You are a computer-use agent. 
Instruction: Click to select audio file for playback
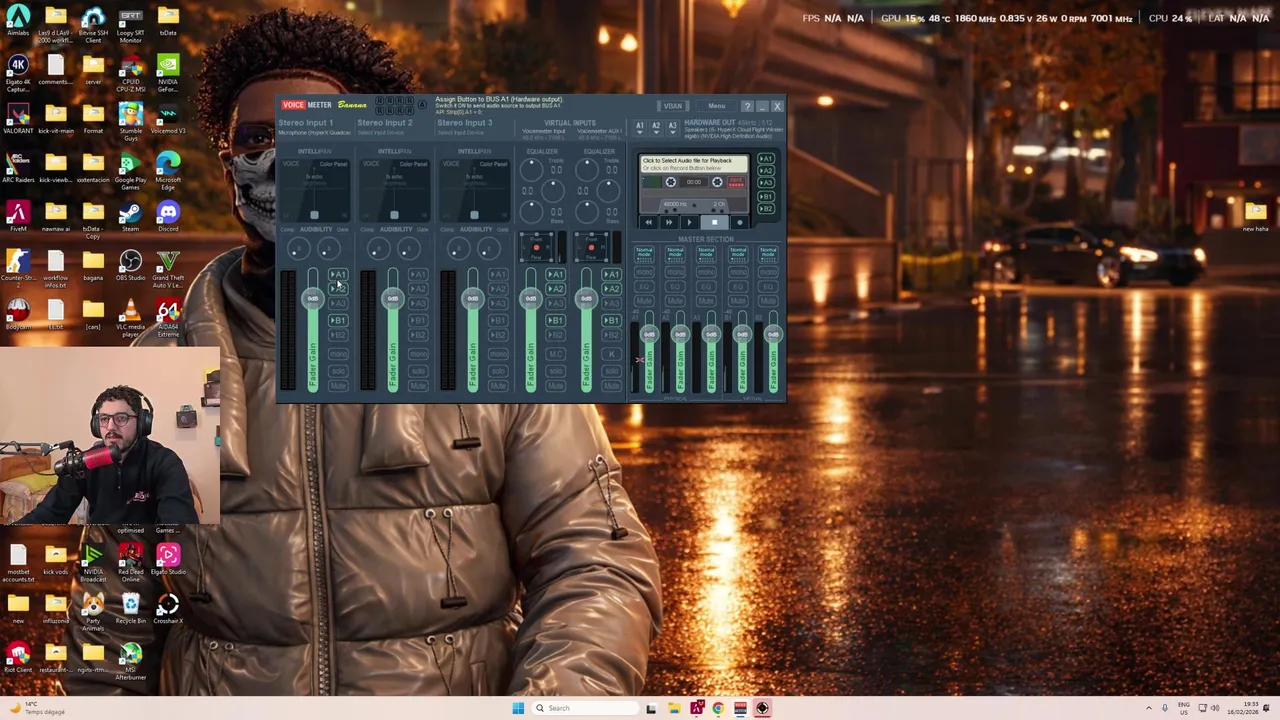click(696, 164)
